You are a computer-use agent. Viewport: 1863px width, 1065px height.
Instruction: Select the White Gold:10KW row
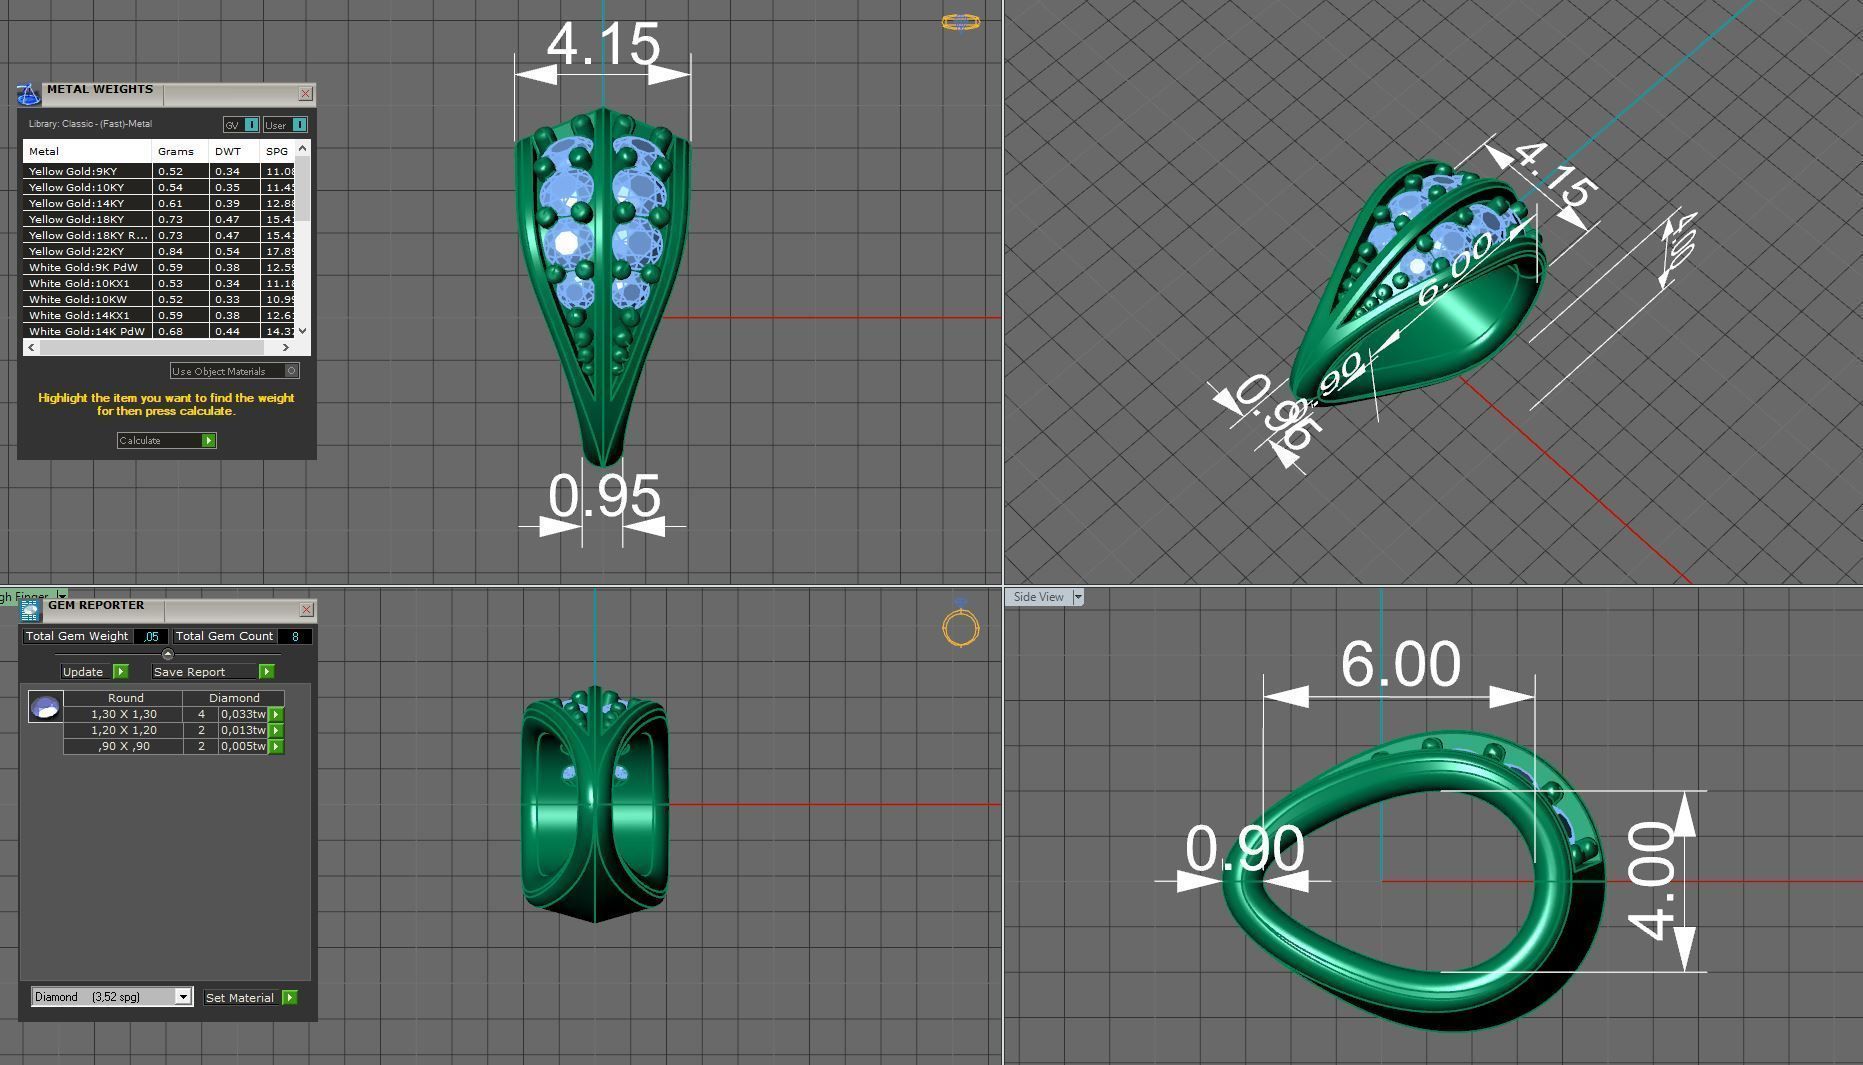click(160, 299)
